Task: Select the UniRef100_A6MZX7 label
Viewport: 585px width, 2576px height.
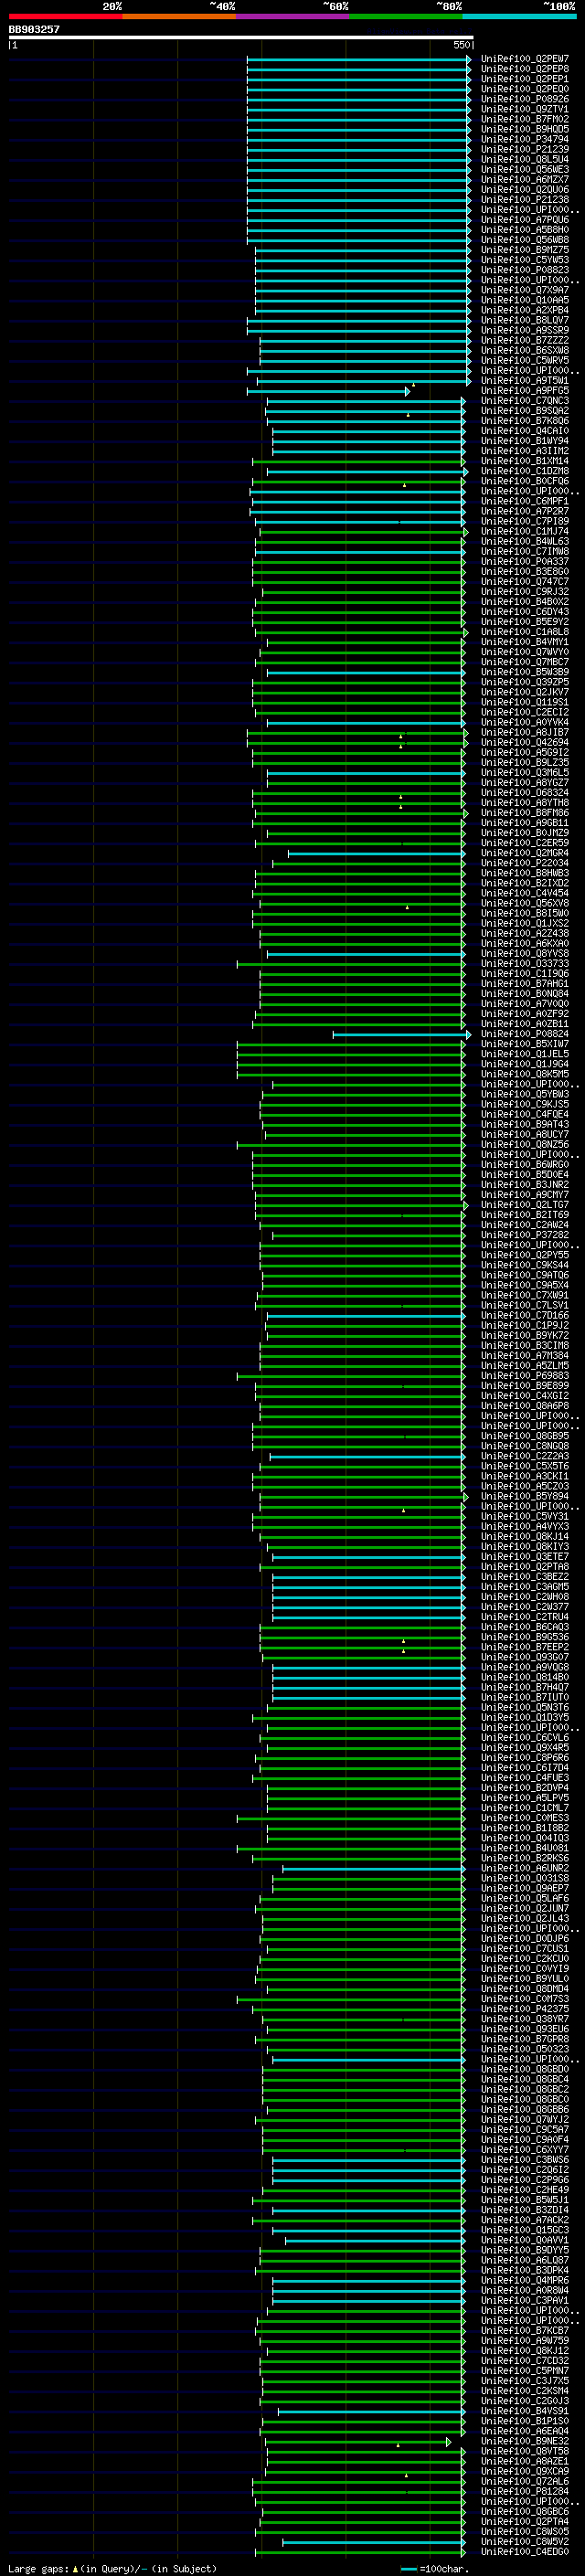Action: pos(524,180)
